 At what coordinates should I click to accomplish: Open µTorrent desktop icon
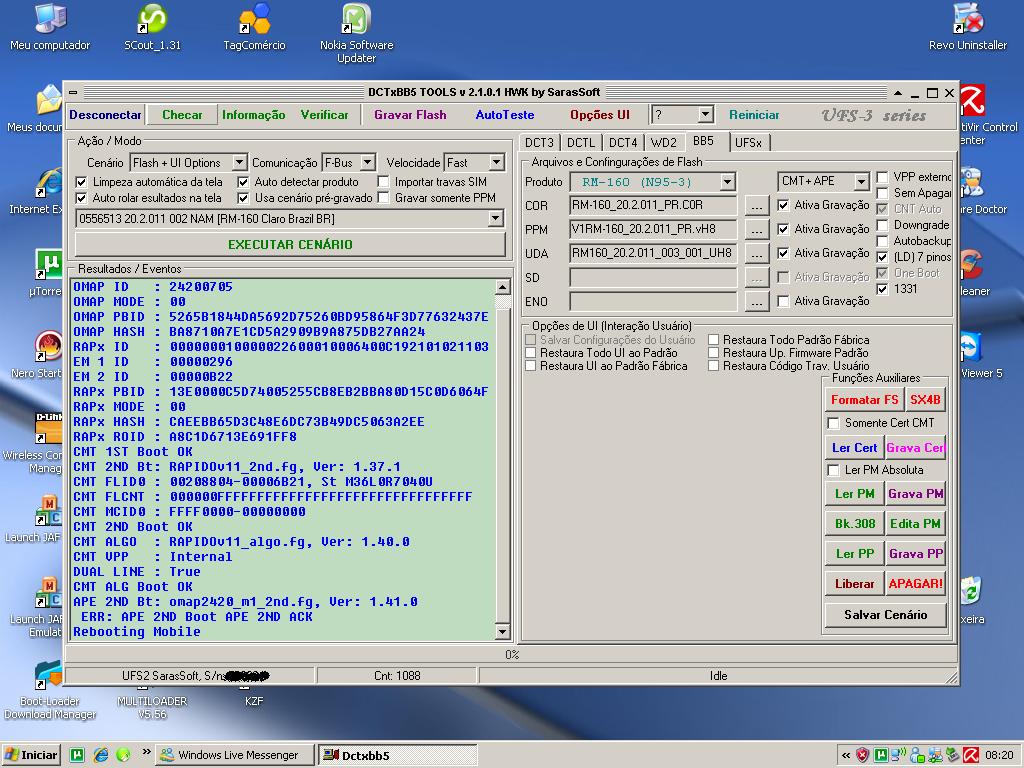46,273
